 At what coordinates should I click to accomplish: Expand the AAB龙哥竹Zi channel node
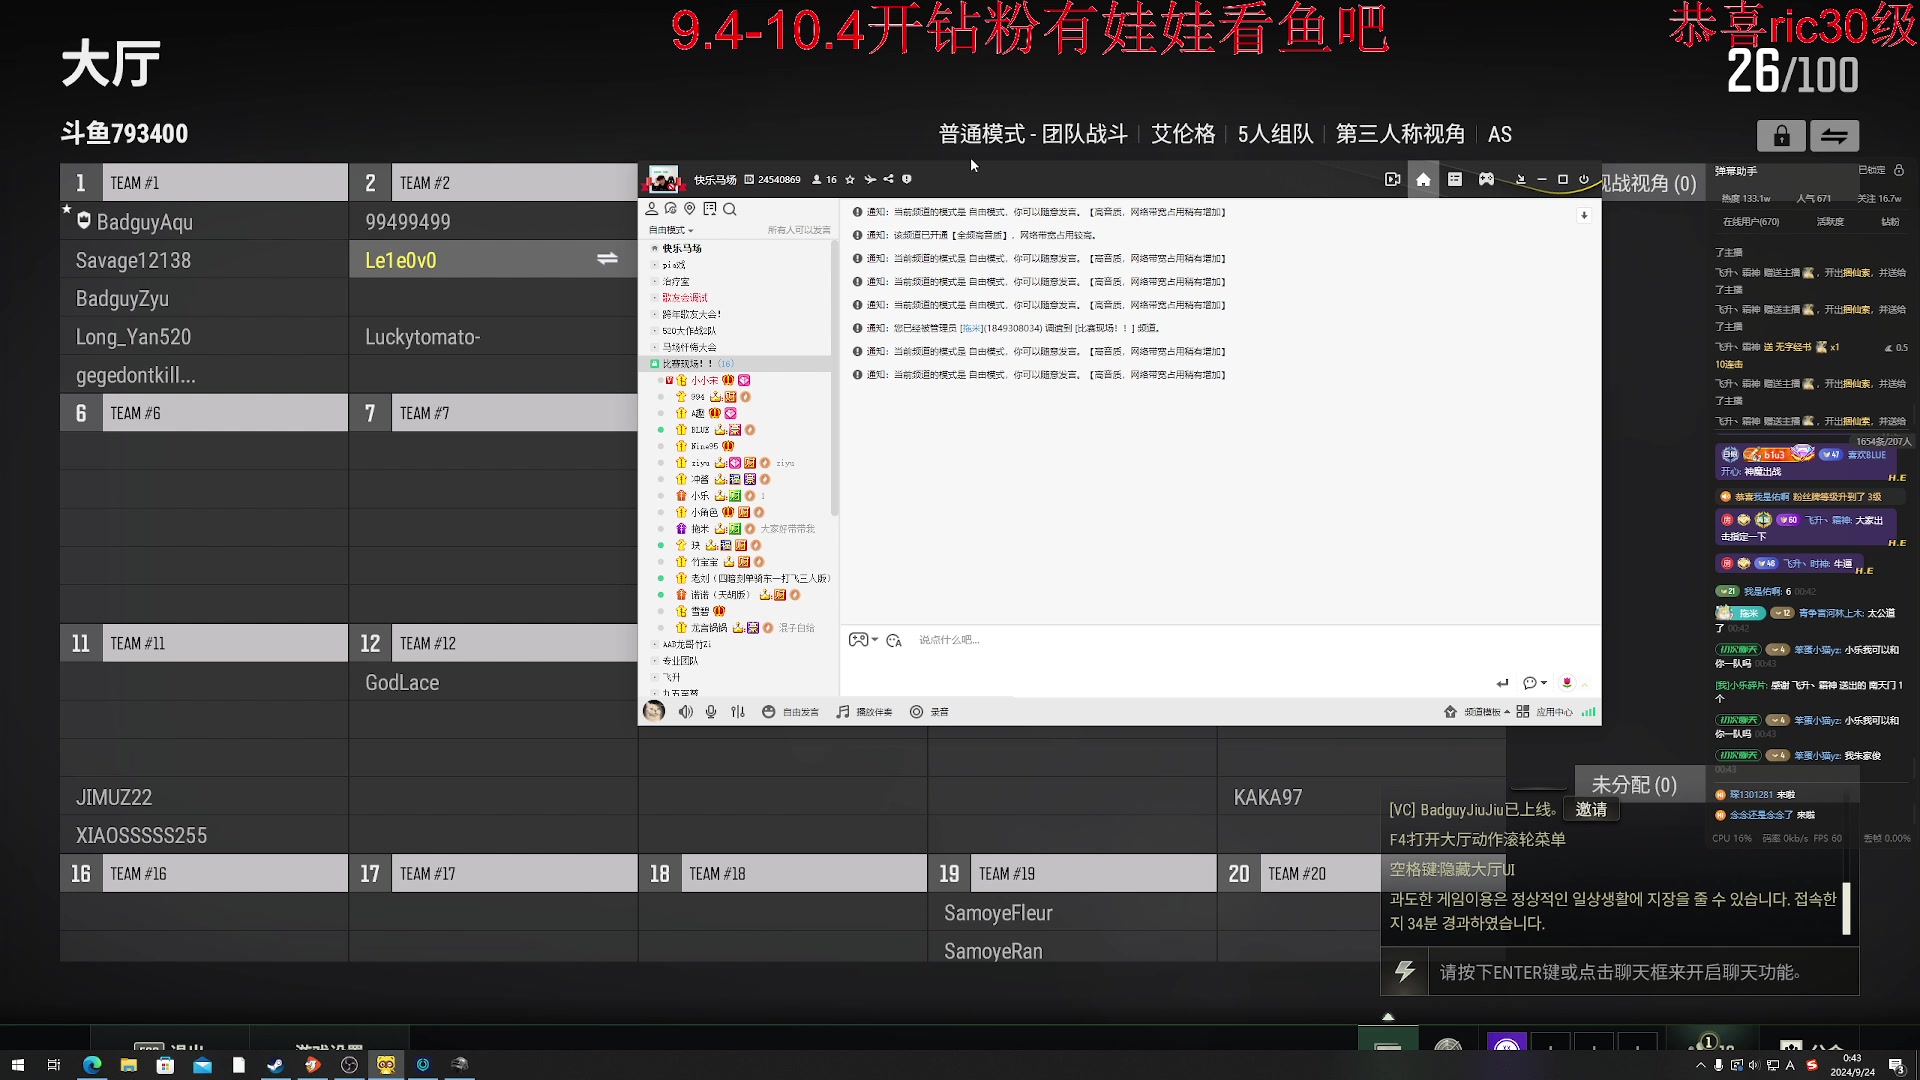point(655,645)
